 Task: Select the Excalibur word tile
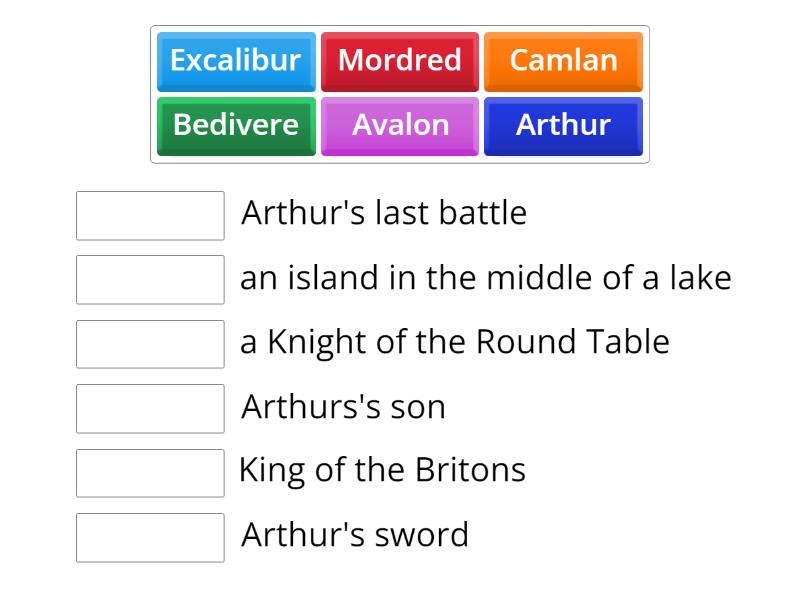point(236,61)
